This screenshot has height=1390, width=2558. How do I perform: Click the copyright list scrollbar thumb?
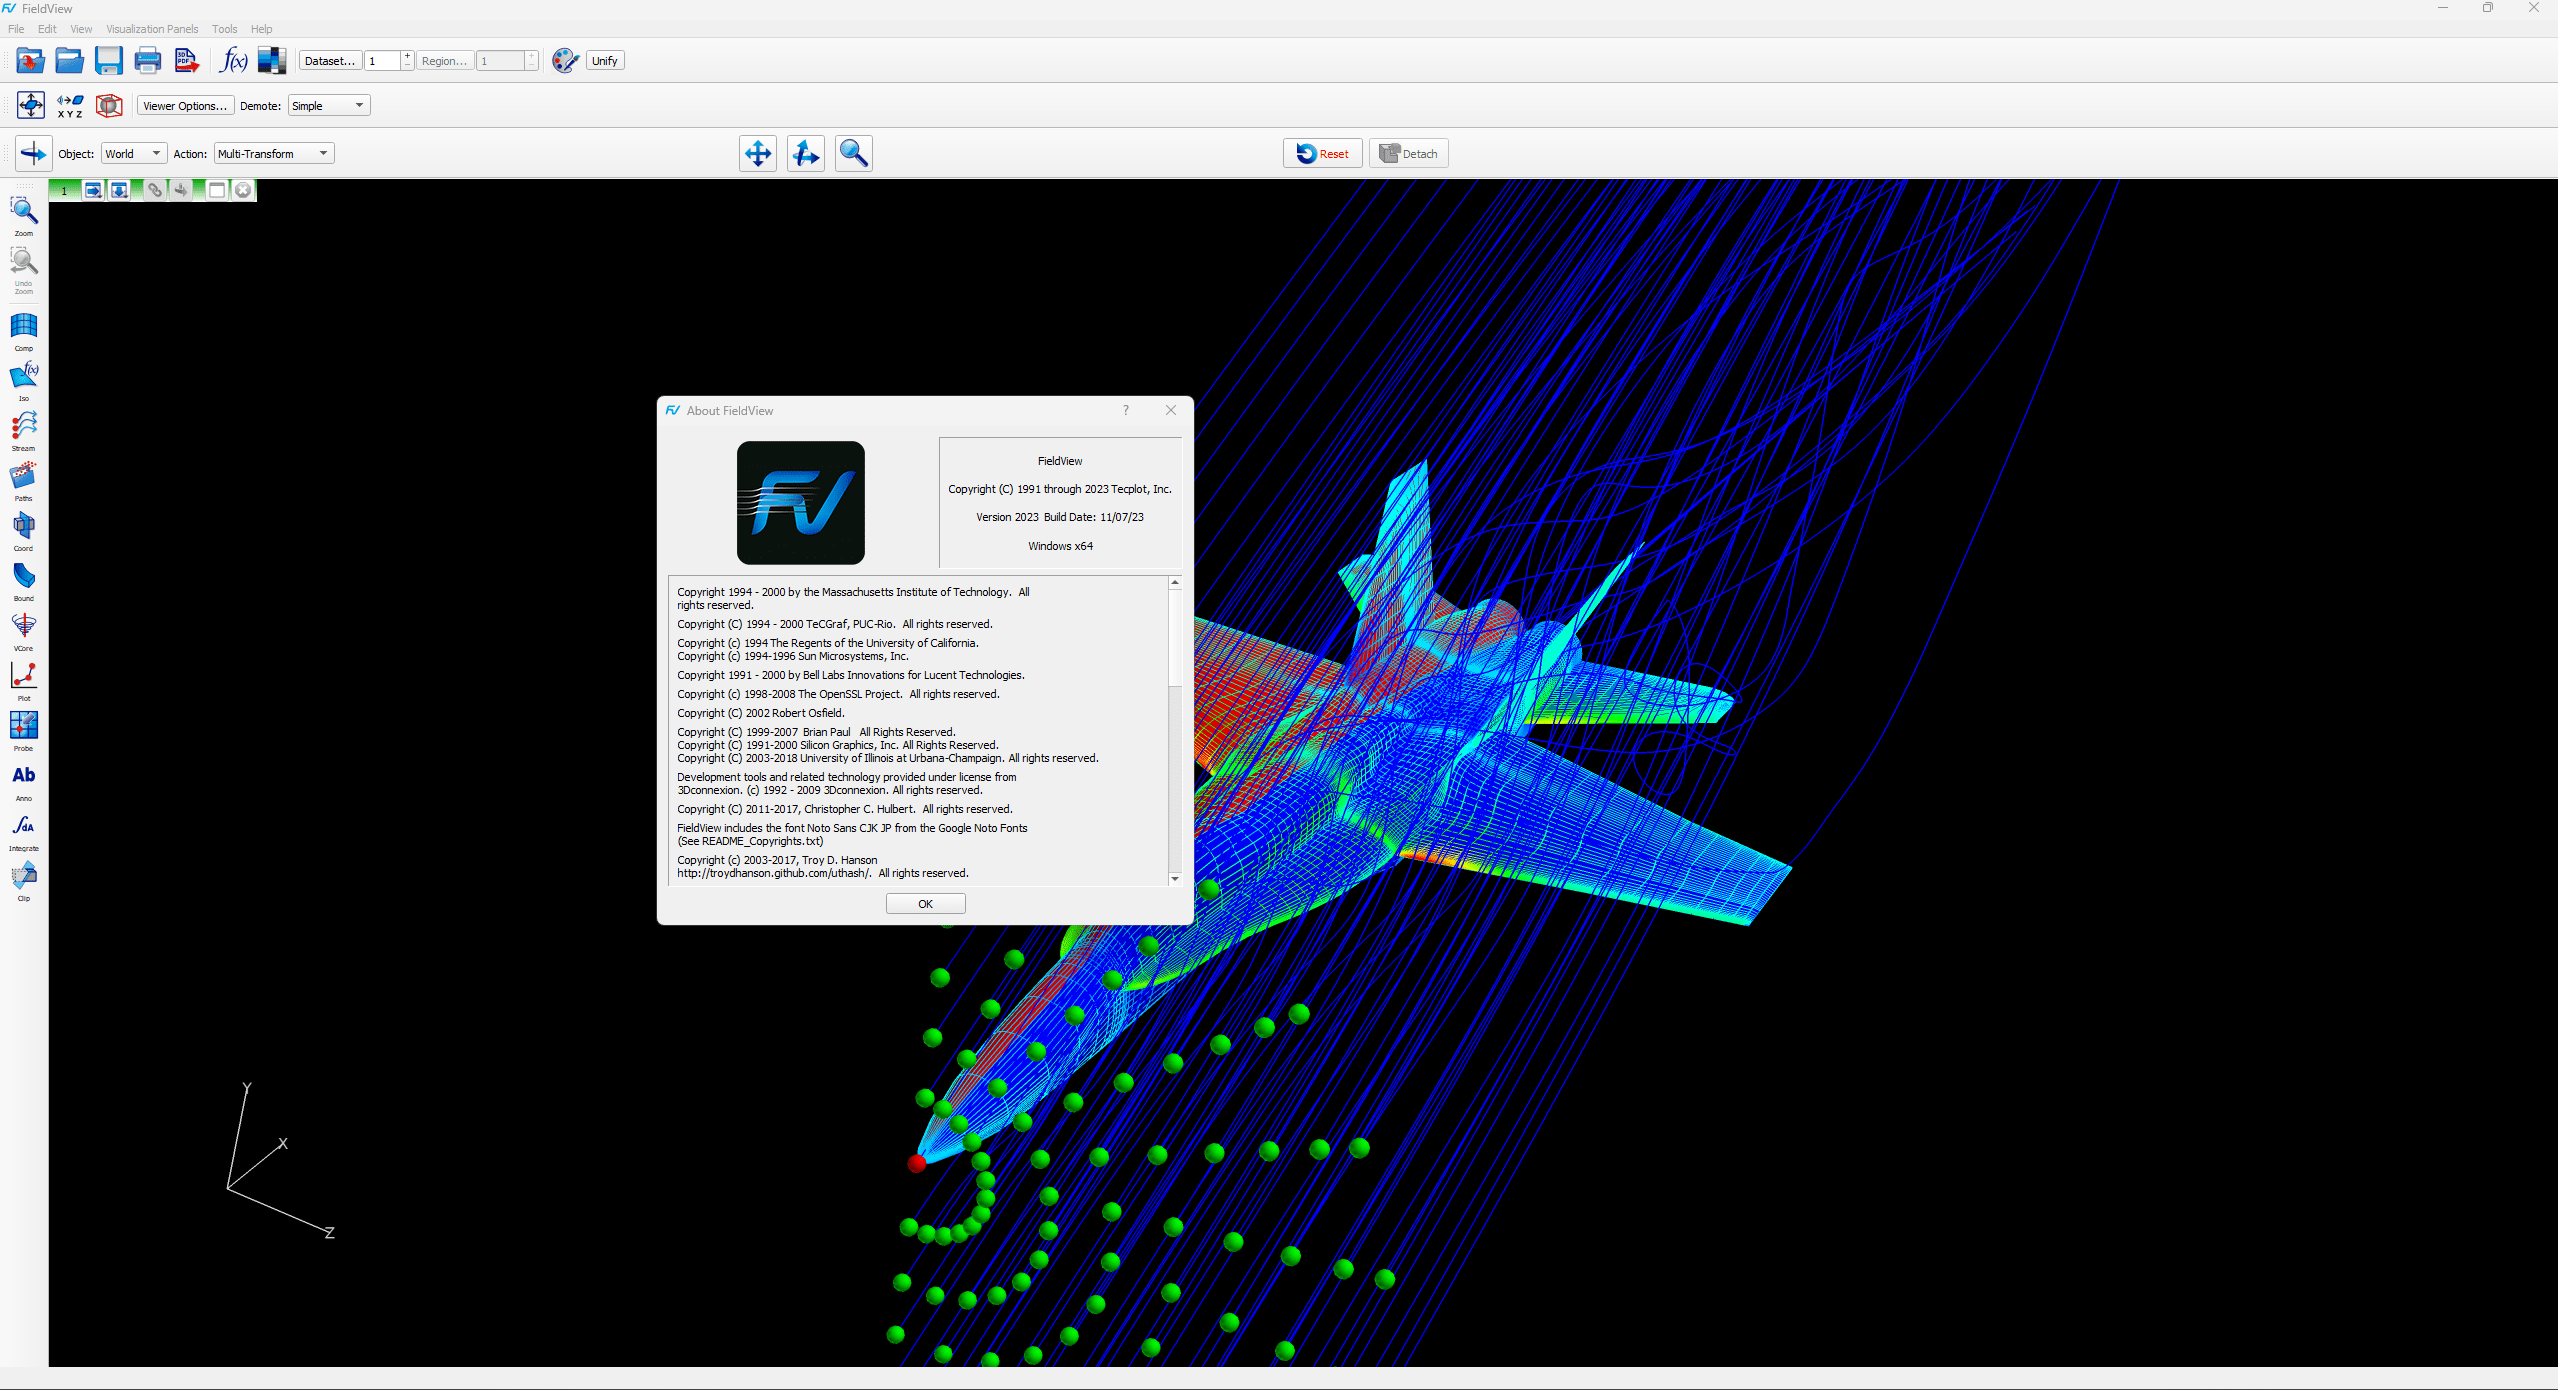(x=1175, y=638)
